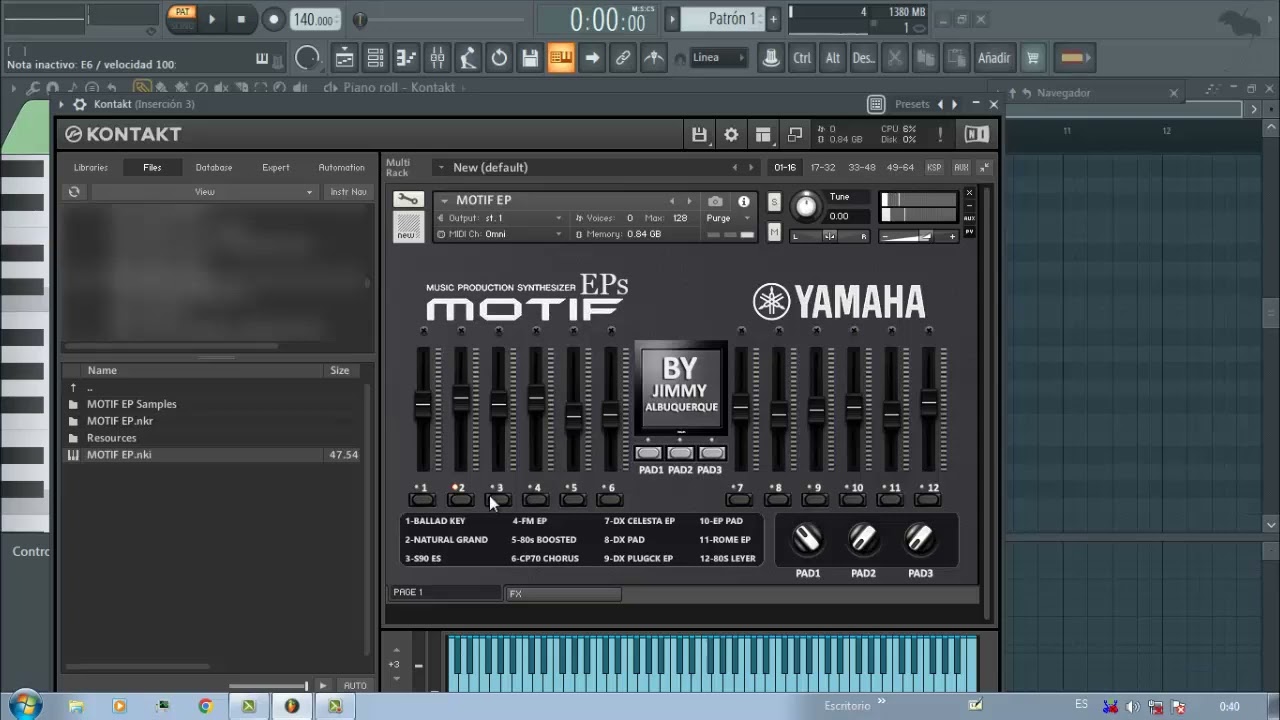Collapse the MOTIF EP instrument header arrow
Screen dimensions: 1280x720
444,201
